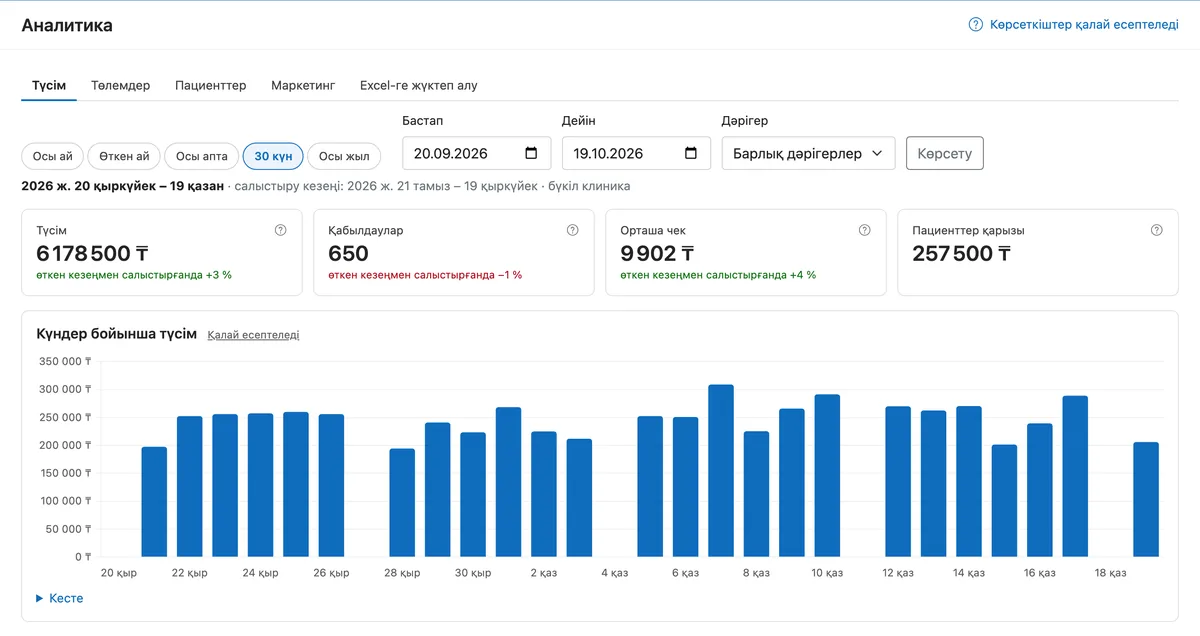Click the Көрсету button
1200x636 pixels.
945,153
